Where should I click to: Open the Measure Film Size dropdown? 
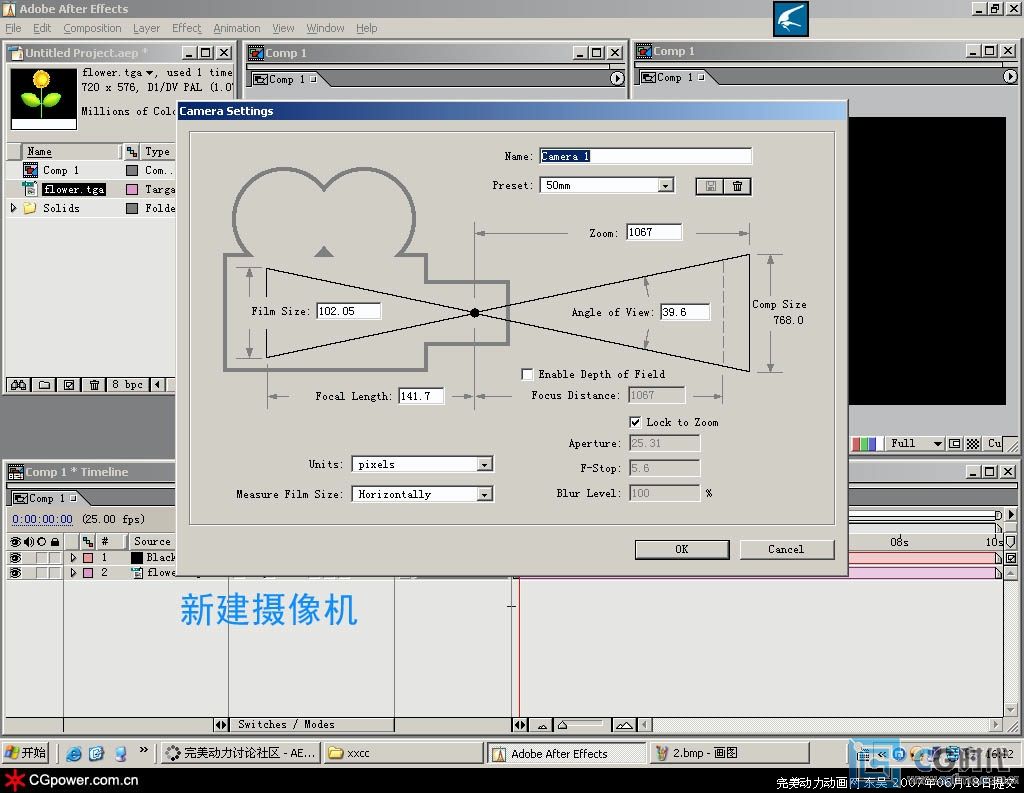pyautogui.click(x=484, y=494)
